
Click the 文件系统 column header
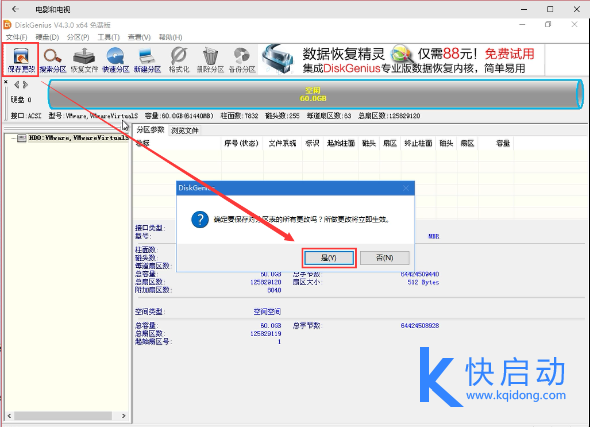tap(282, 143)
